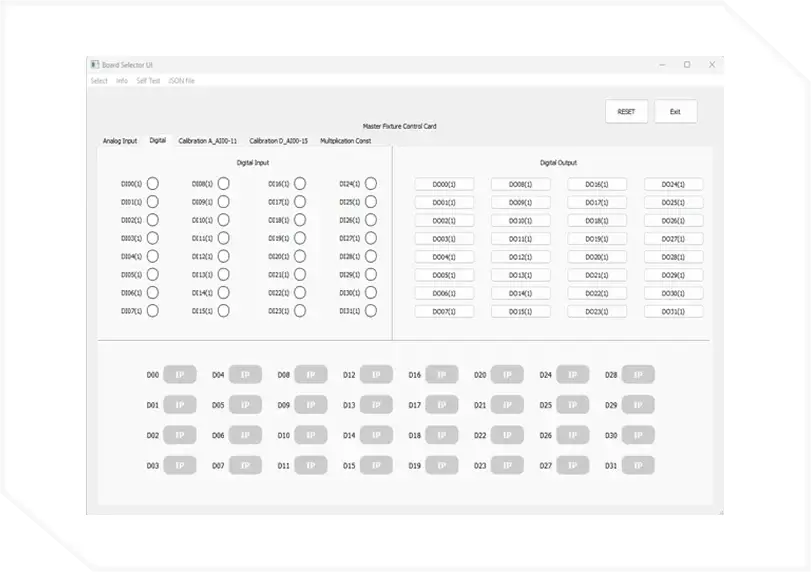Open the JSON file menu

coord(182,80)
